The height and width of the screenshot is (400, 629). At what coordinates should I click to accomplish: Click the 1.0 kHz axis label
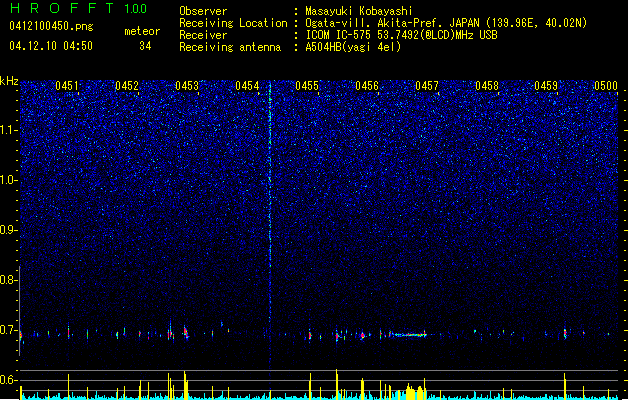[9, 180]
